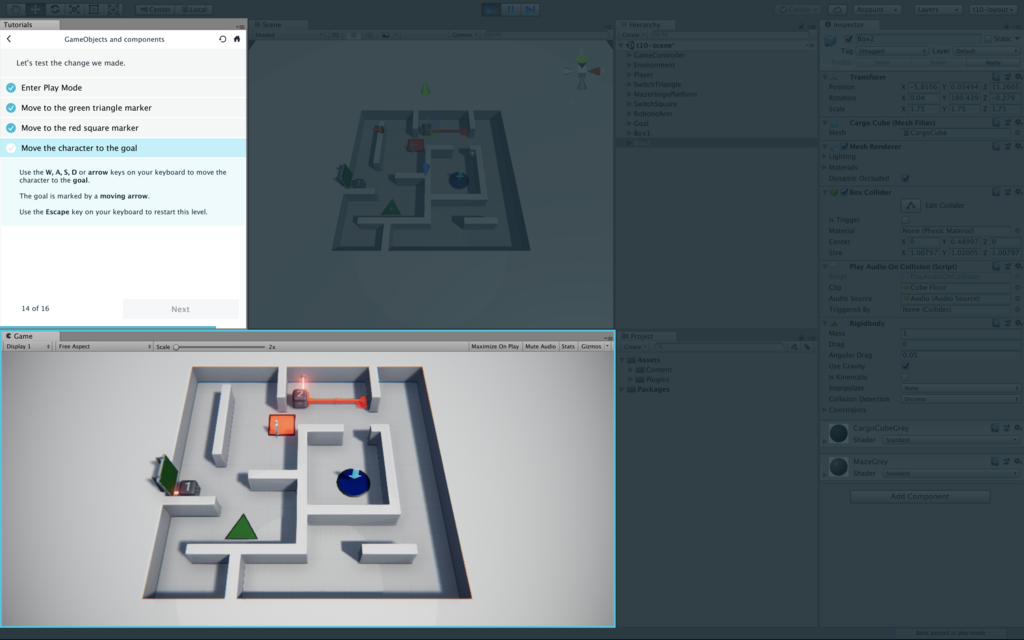Select the Move tool in the toolbar

[x=35, y=9]
